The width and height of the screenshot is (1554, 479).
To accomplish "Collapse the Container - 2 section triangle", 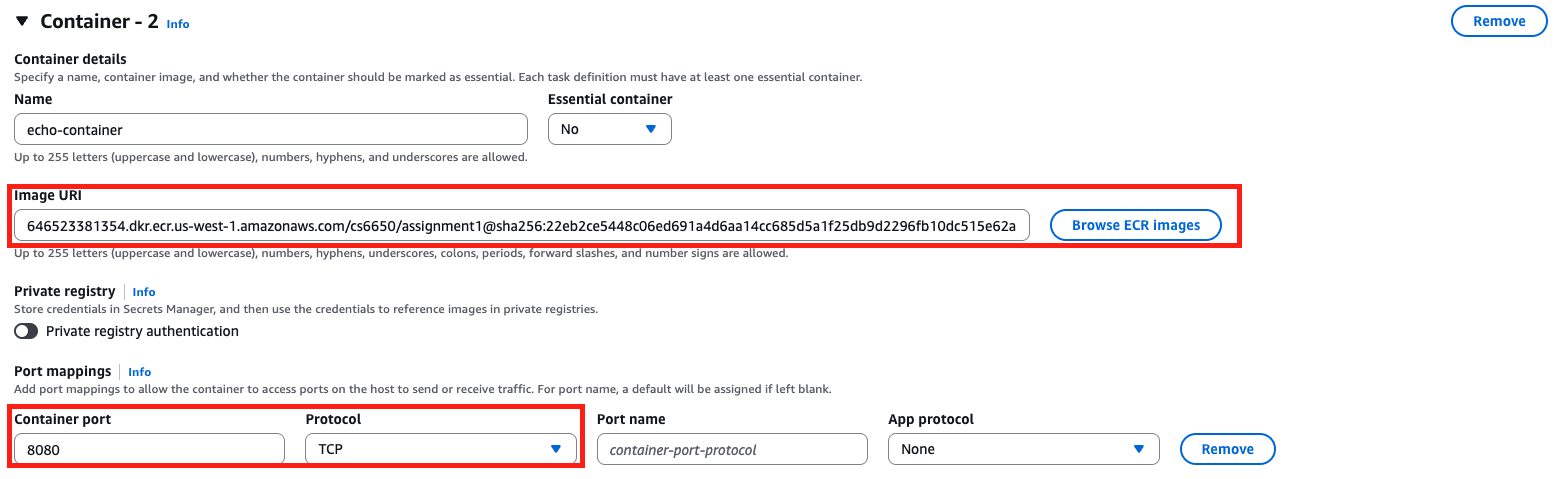I will (22, 21).
